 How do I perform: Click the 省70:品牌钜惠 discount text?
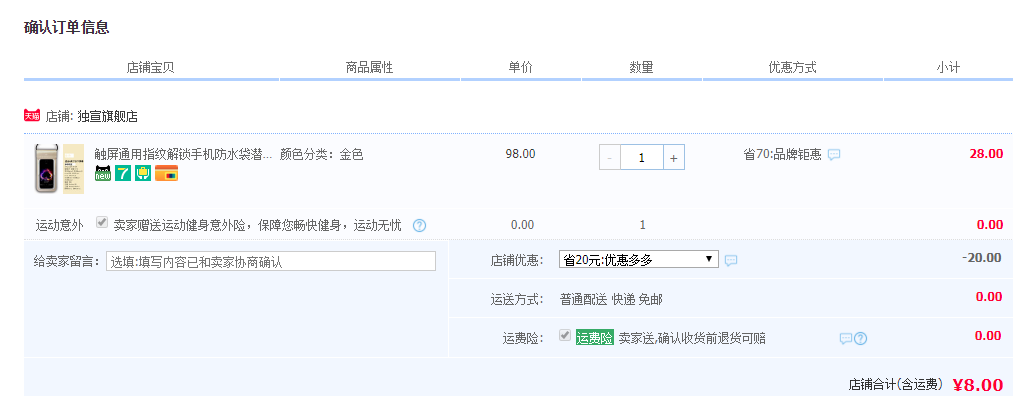tap(782, 154)
